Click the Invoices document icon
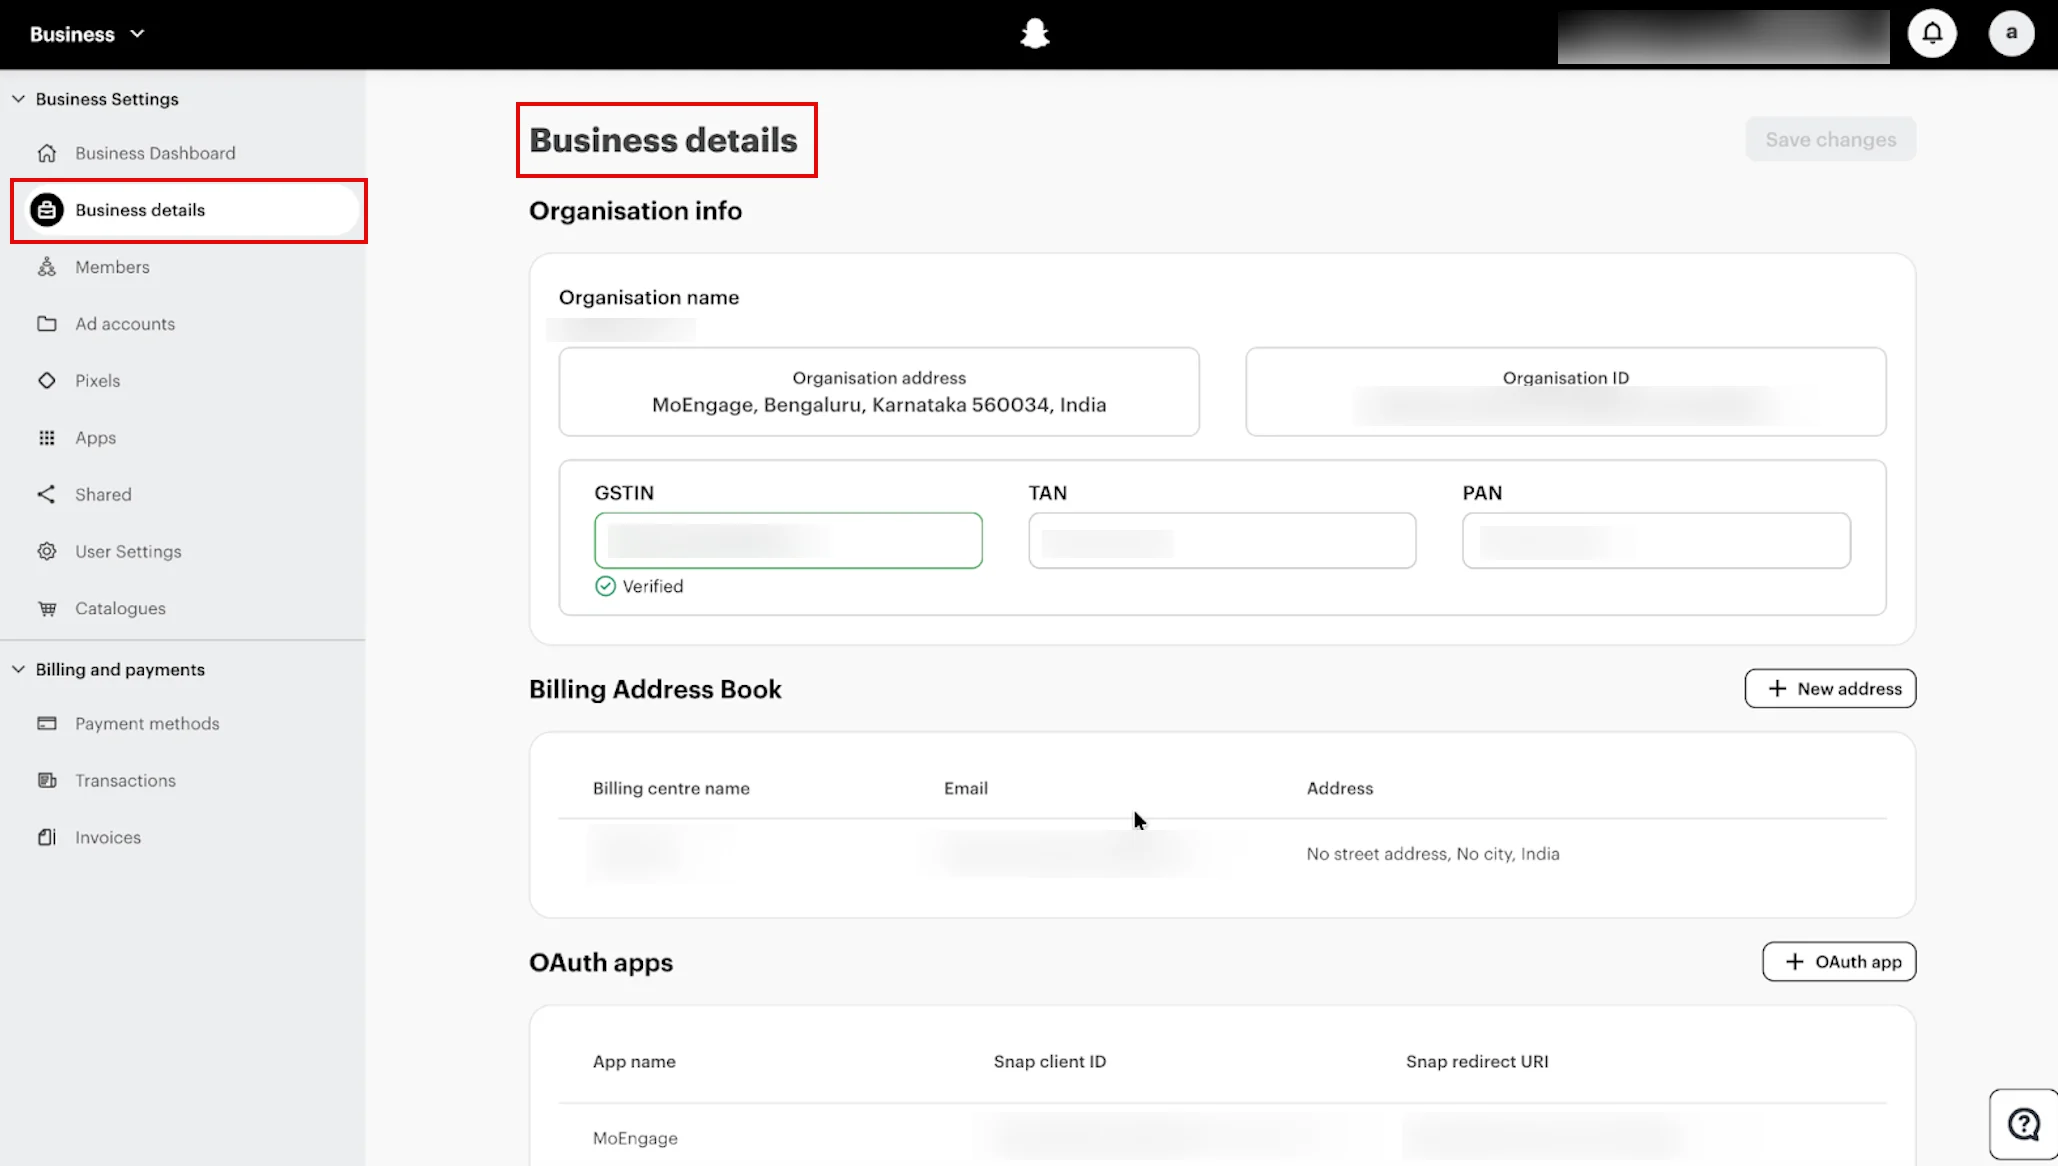 (47, 837)
